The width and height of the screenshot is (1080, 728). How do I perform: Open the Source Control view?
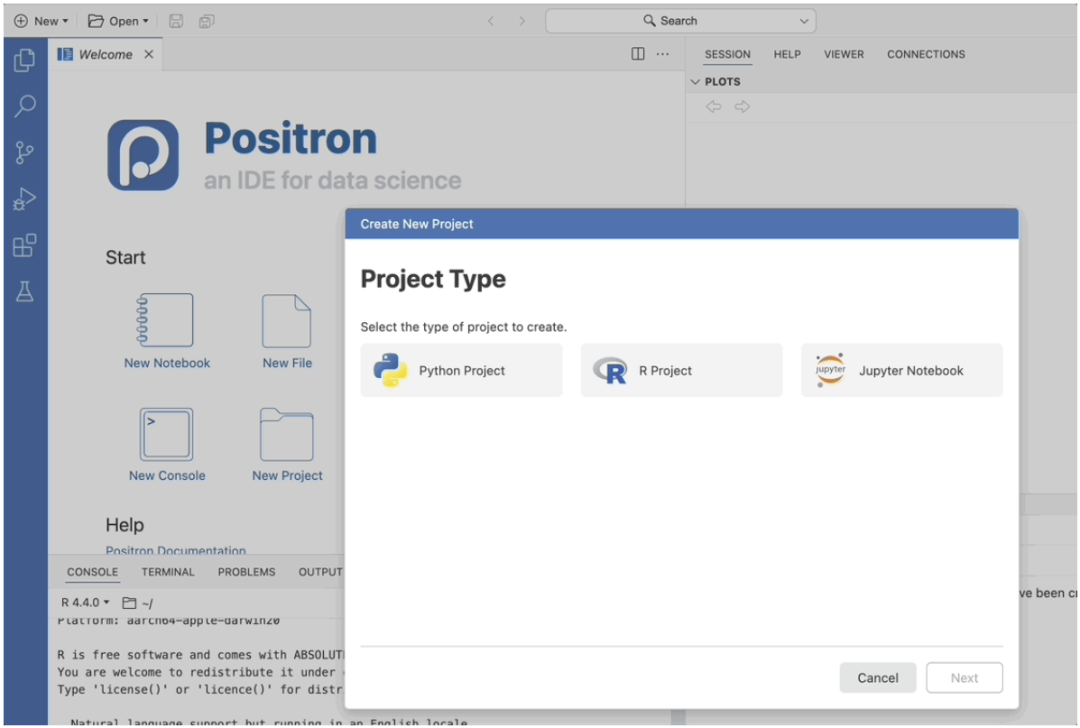[x=25, y=152]
